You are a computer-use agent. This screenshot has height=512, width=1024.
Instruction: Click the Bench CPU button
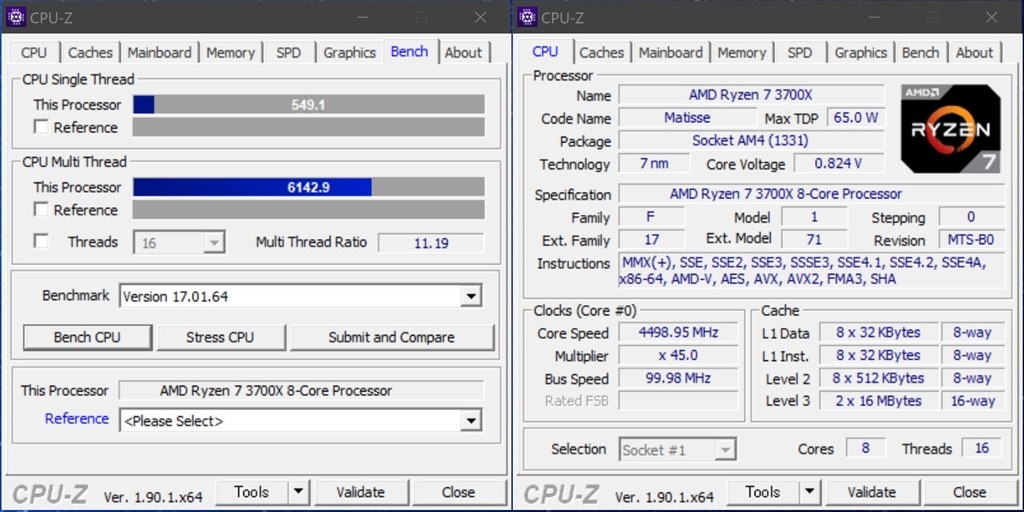click(x=88, y=338)
